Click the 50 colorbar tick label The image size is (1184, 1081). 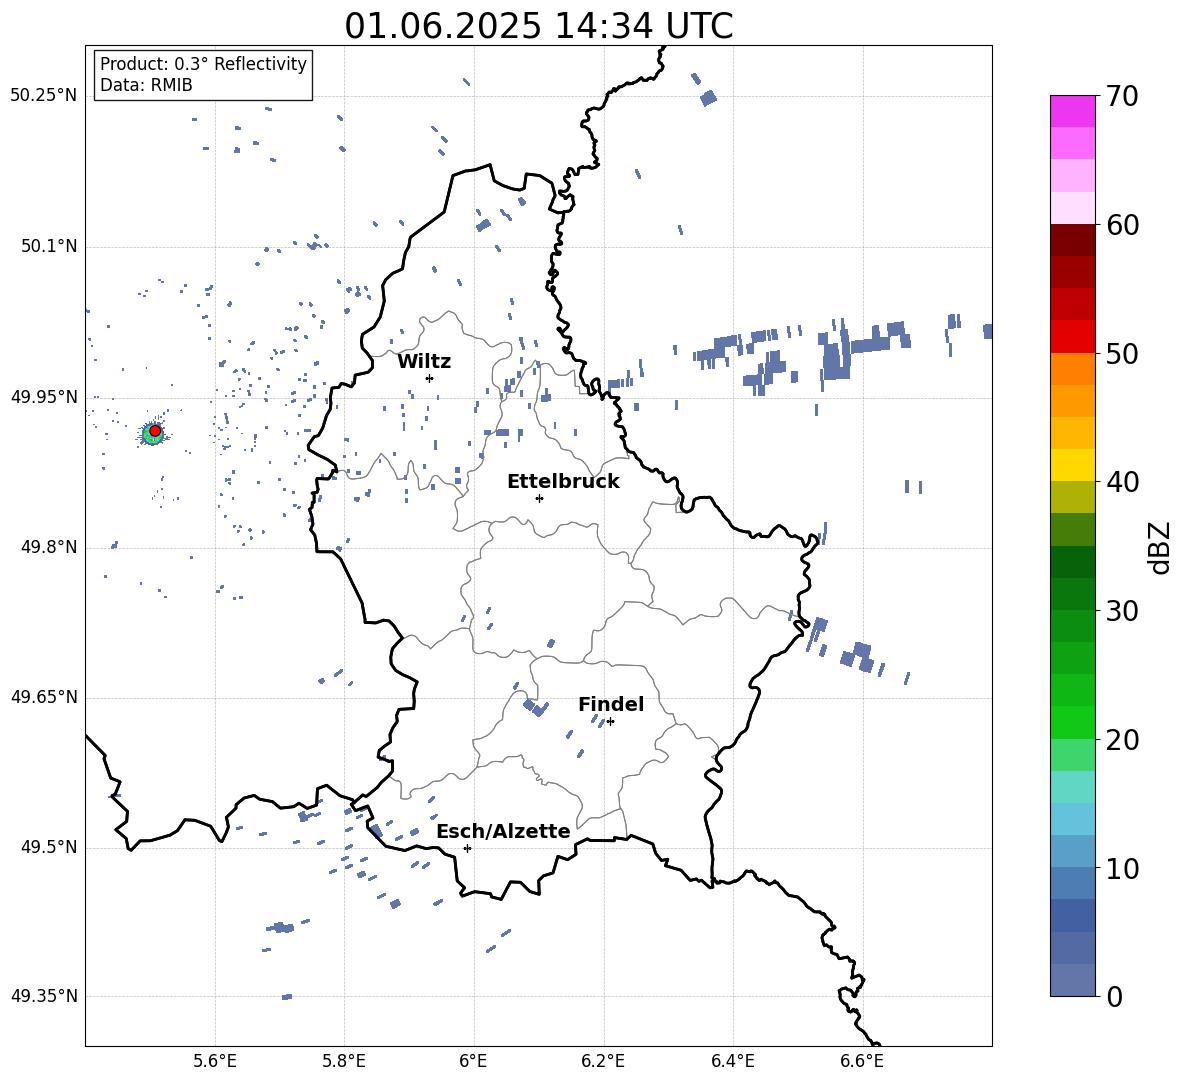pyautogui.click(x=1122, y=353)
